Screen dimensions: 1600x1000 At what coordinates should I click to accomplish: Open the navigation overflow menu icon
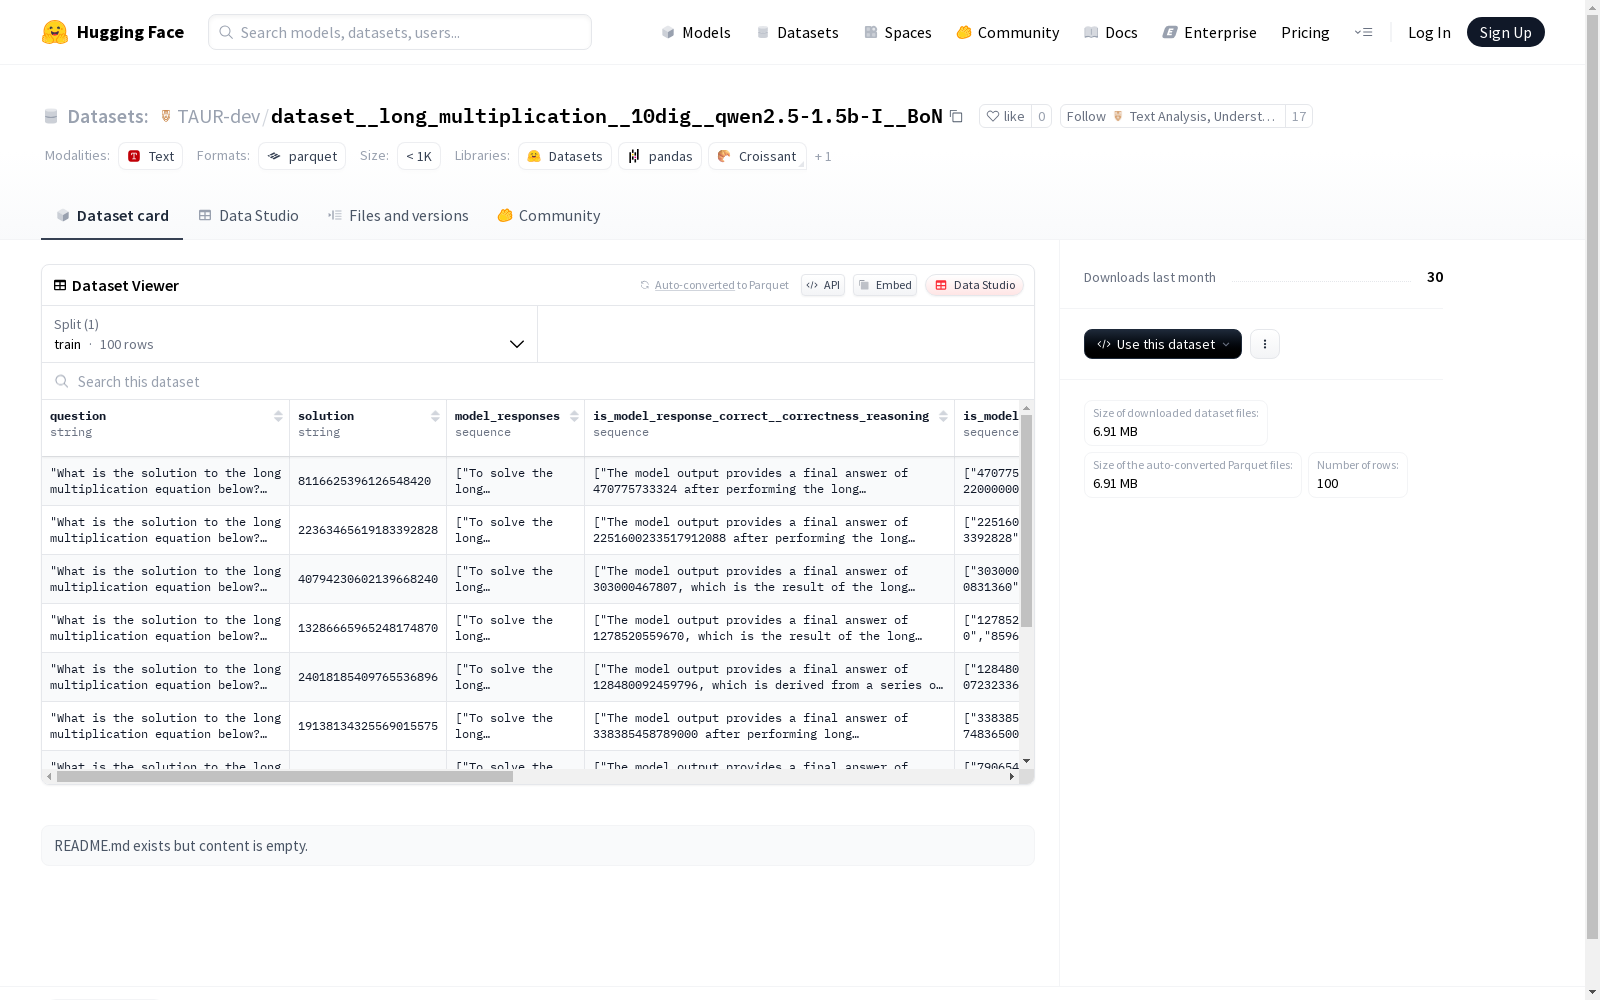[1363, 32]
